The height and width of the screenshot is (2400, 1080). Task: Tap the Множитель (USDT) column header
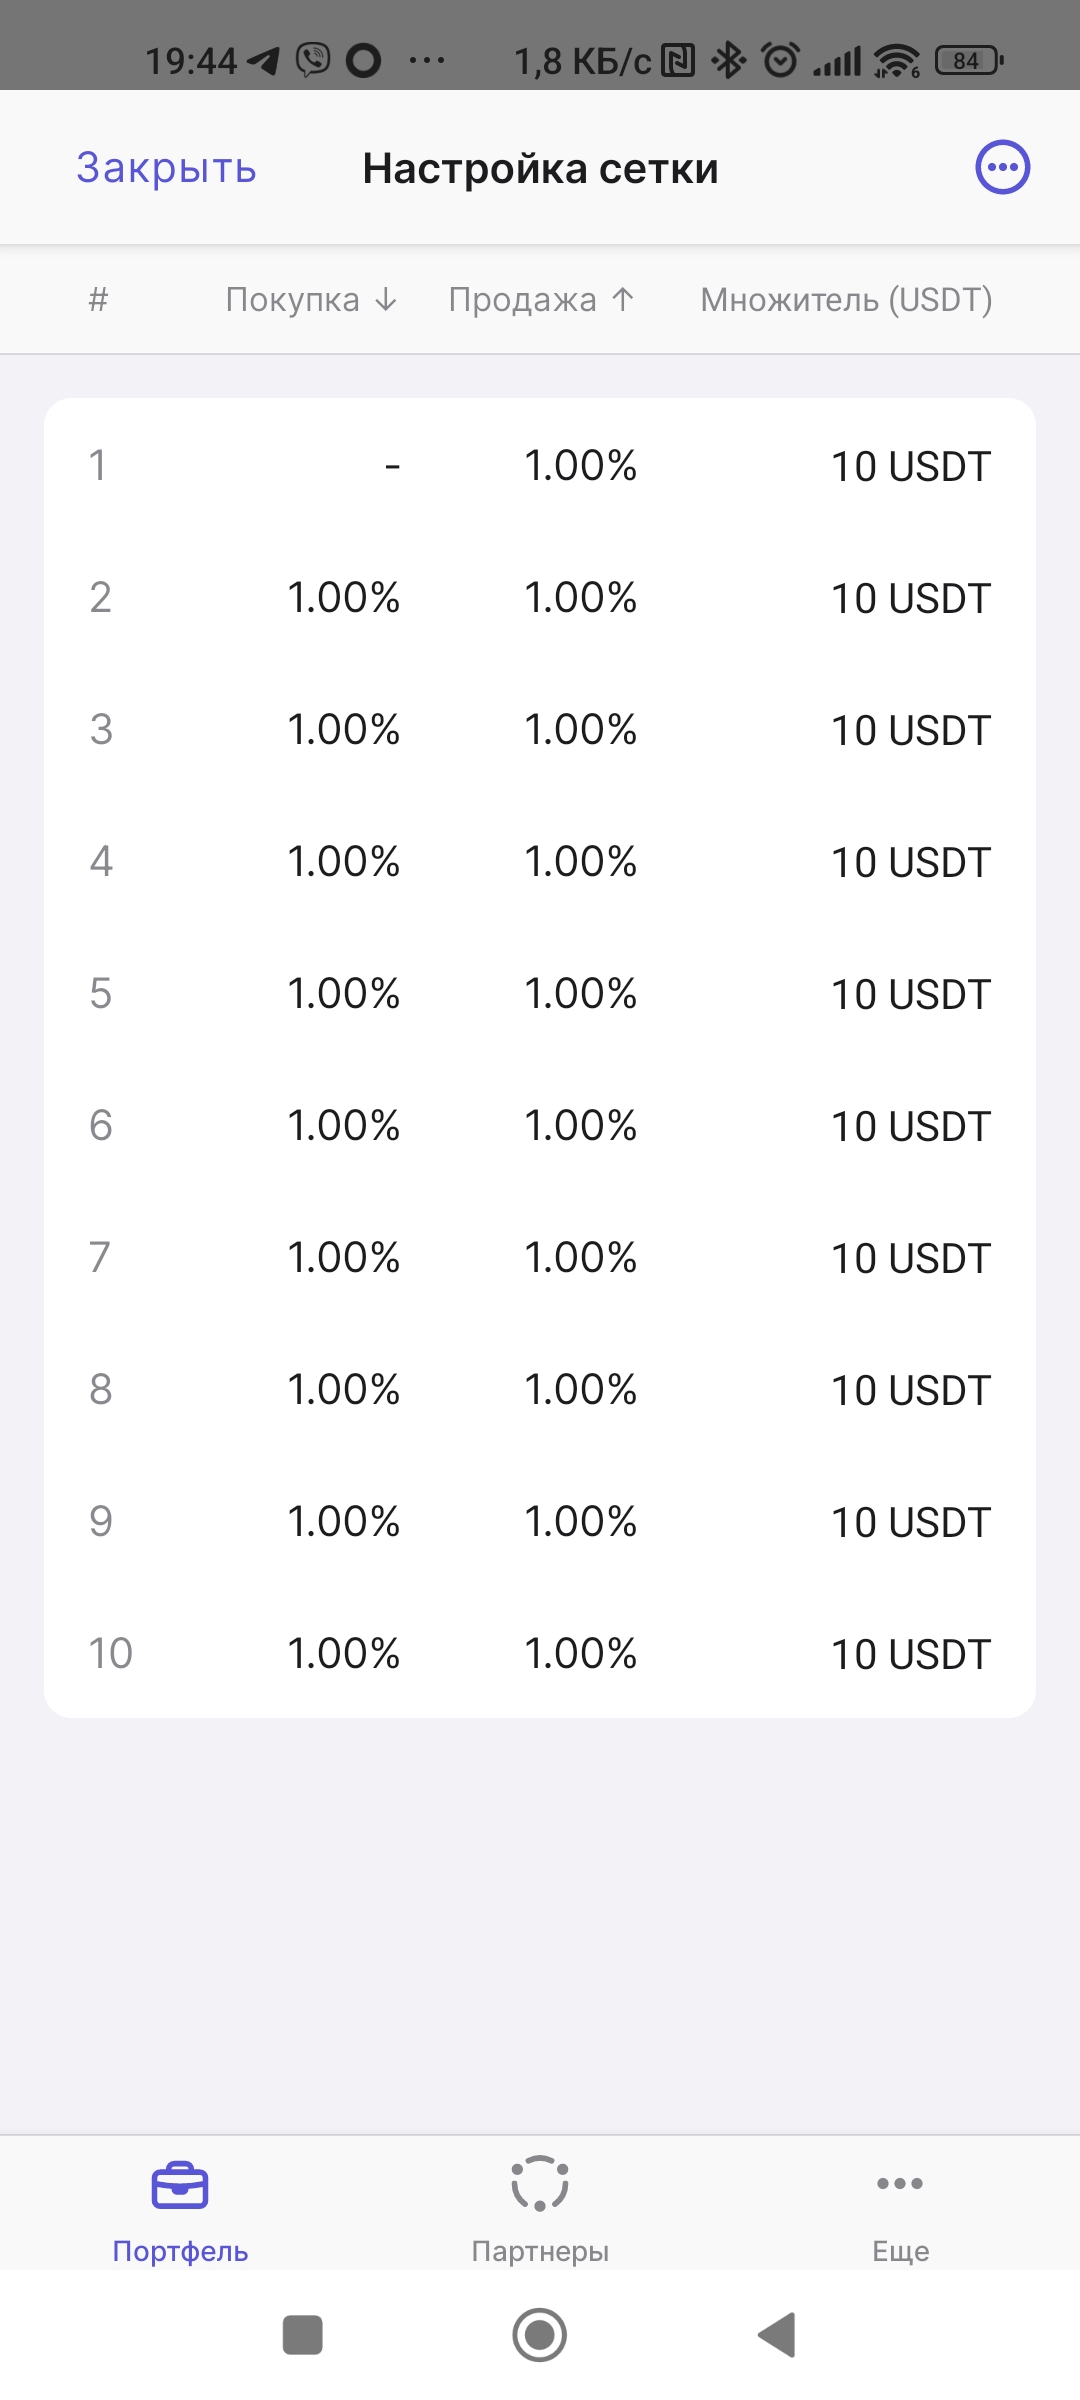(x=846, y=299)
